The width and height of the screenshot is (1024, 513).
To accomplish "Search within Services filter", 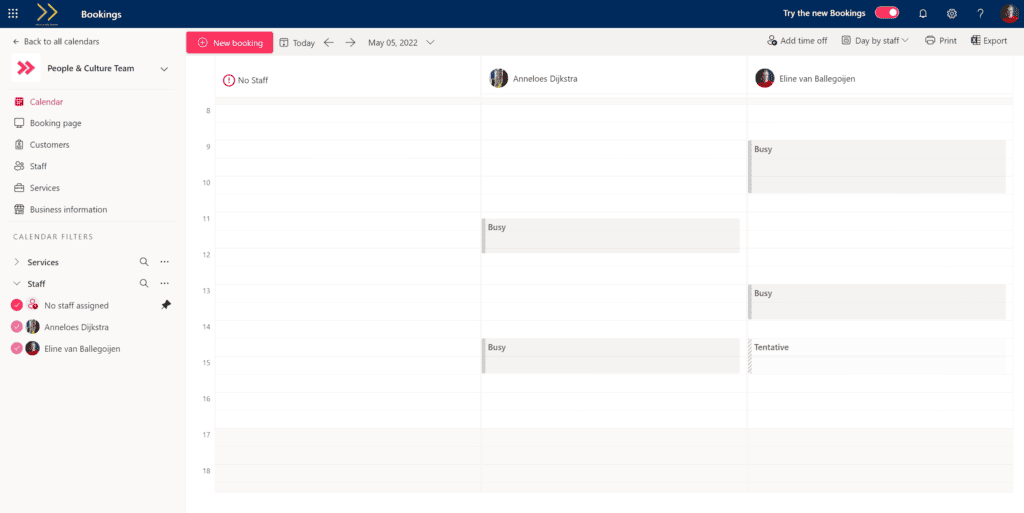I will point(144,262).
